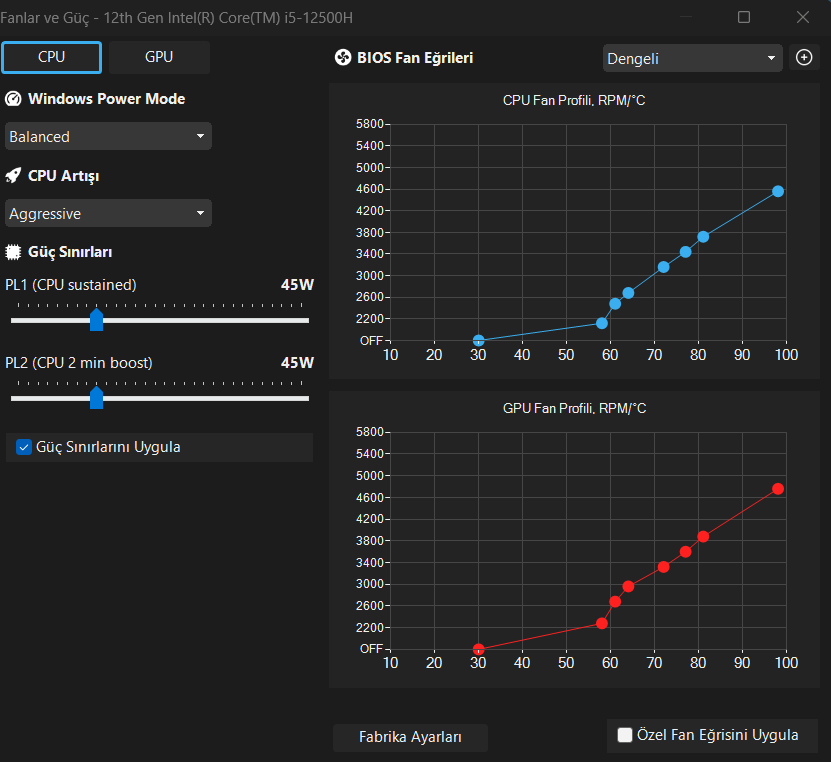Open the CPU Artışı Aggressive dropdown
The width and height of the screenshot is (831, 762).
(x=108, y=214)
